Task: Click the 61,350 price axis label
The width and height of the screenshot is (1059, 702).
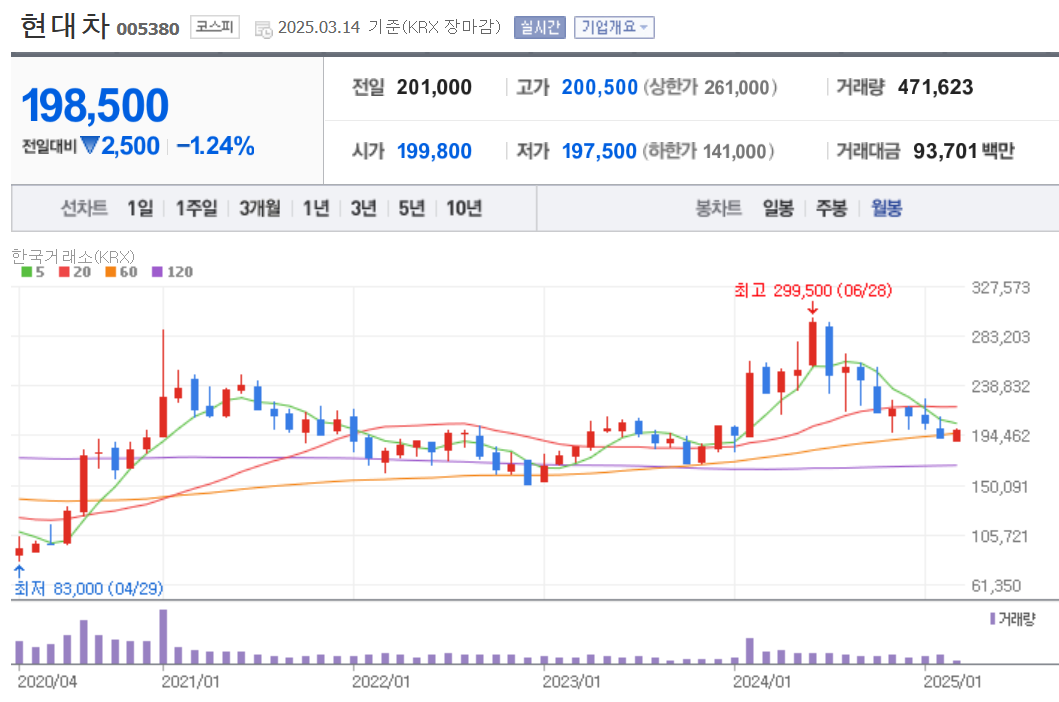Action: click(996, 586)
